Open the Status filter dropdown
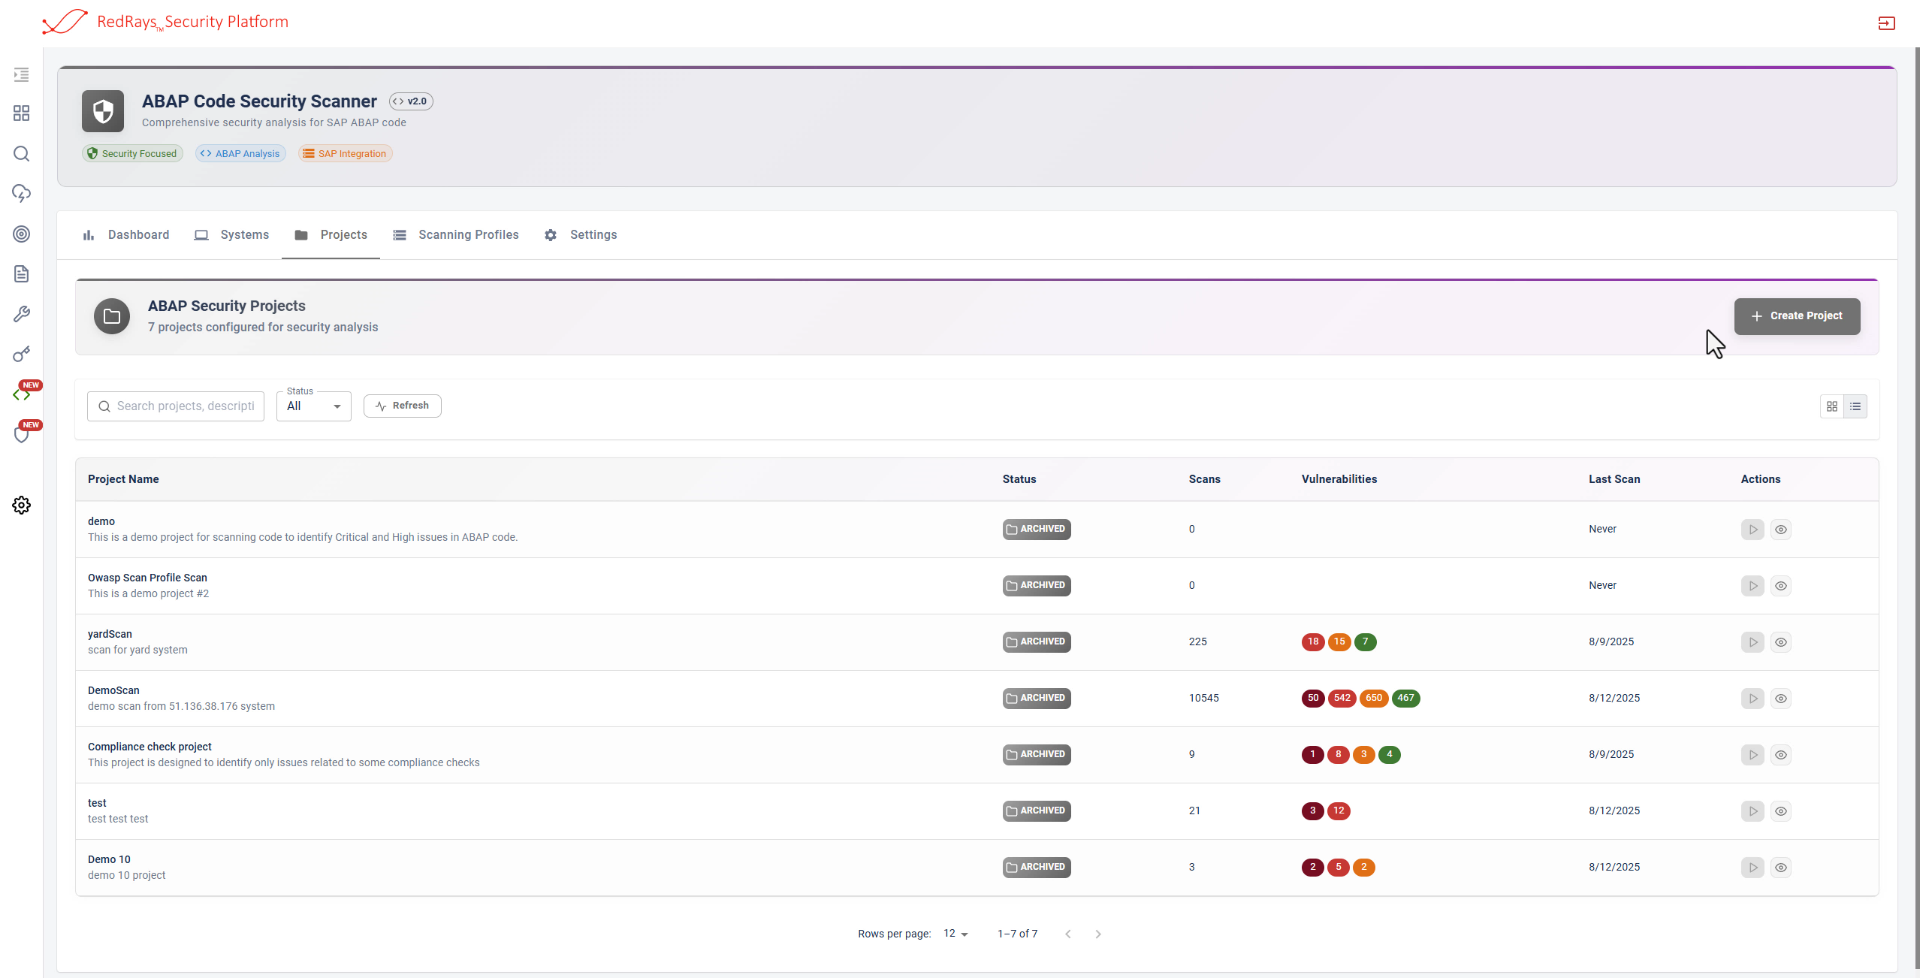The image size is (1920, 978). [x=314, y=406]
